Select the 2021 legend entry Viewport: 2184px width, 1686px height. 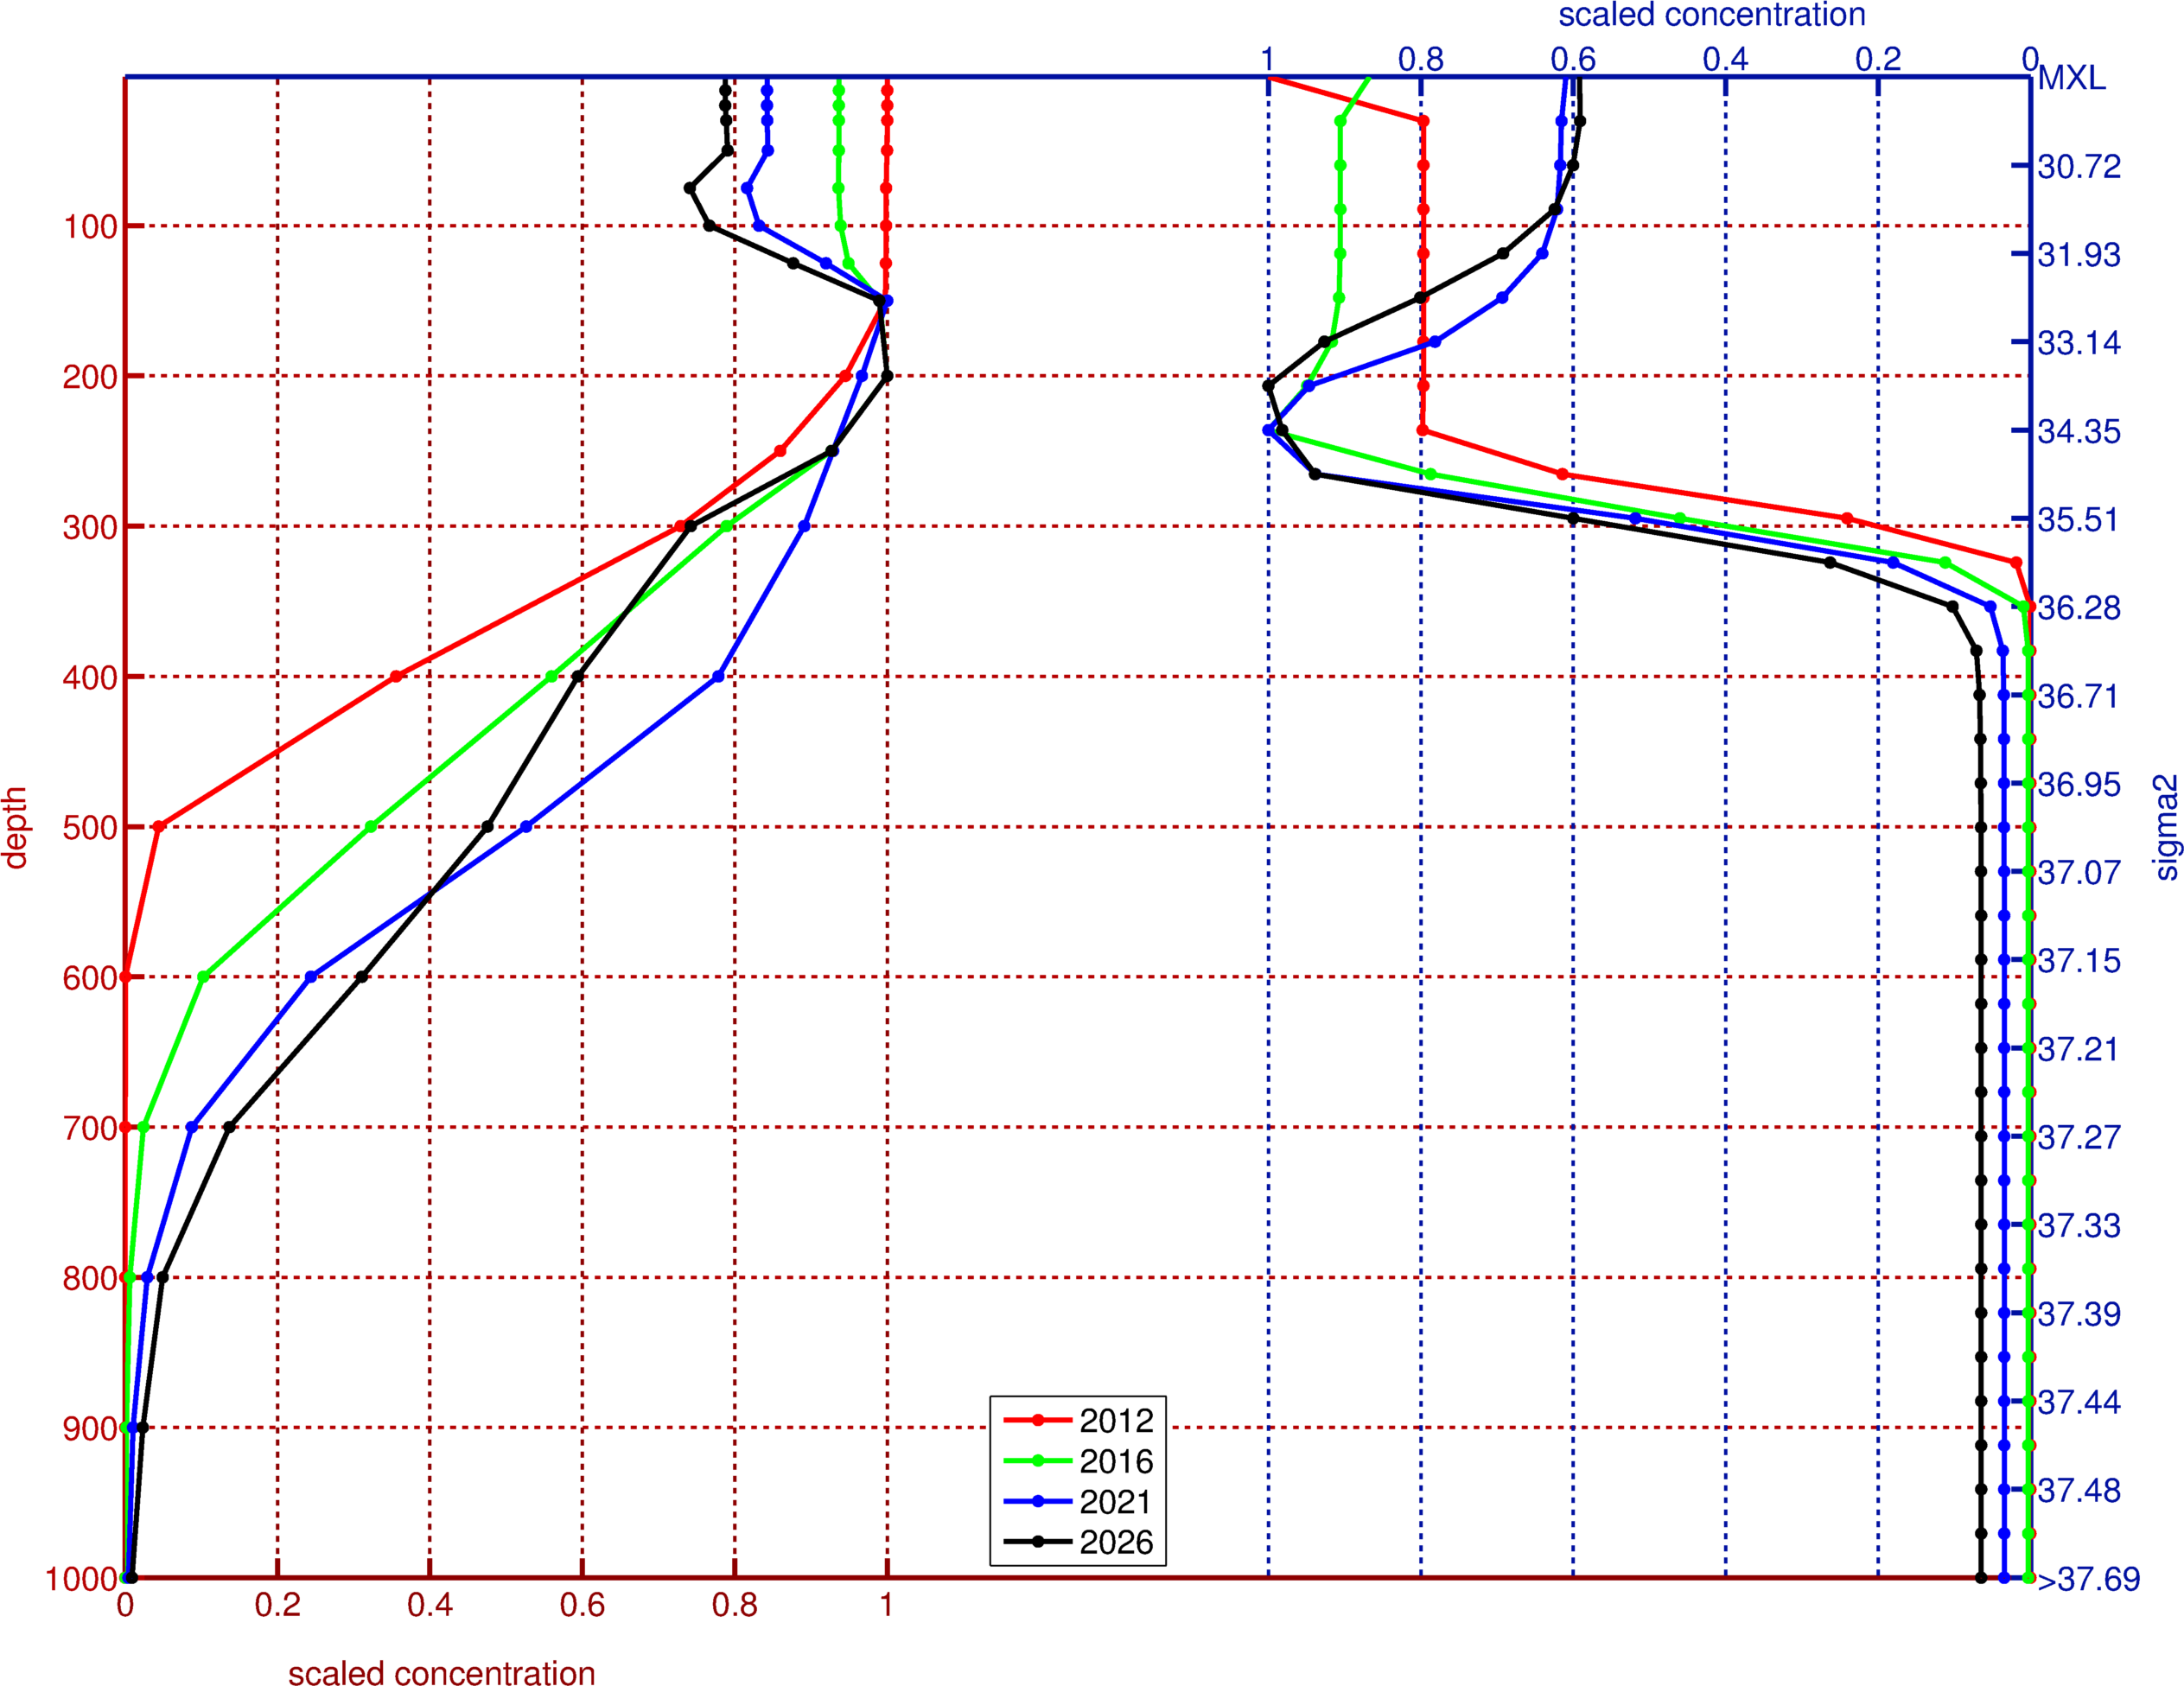1116,1502
